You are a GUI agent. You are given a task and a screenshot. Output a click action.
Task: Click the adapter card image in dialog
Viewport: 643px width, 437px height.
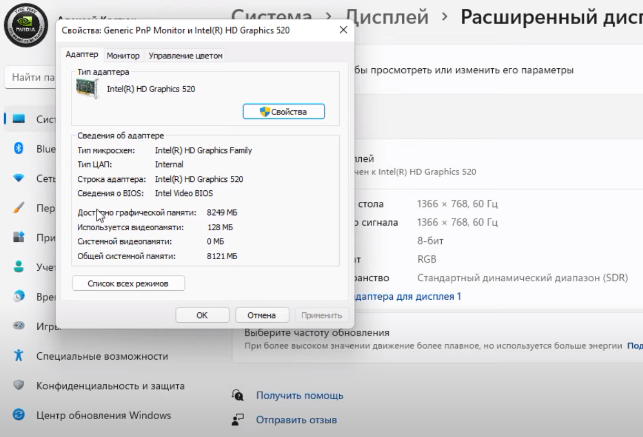tap(87, 88)
